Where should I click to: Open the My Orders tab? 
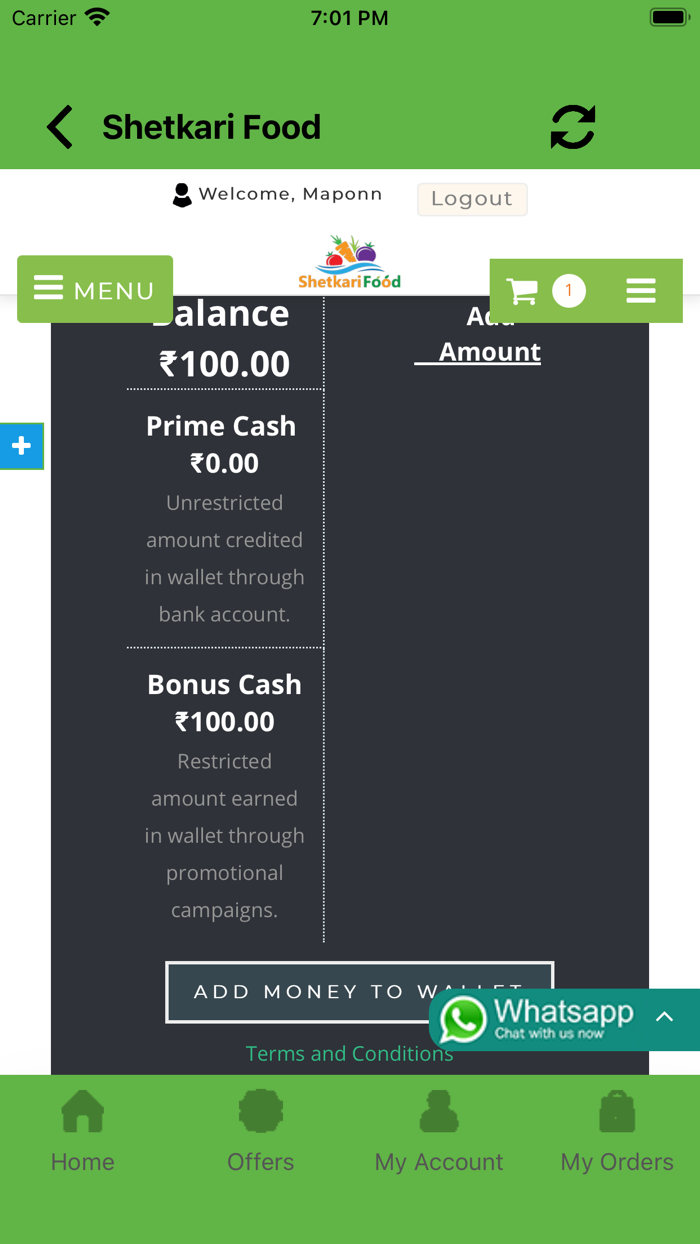coord(617,1132)
